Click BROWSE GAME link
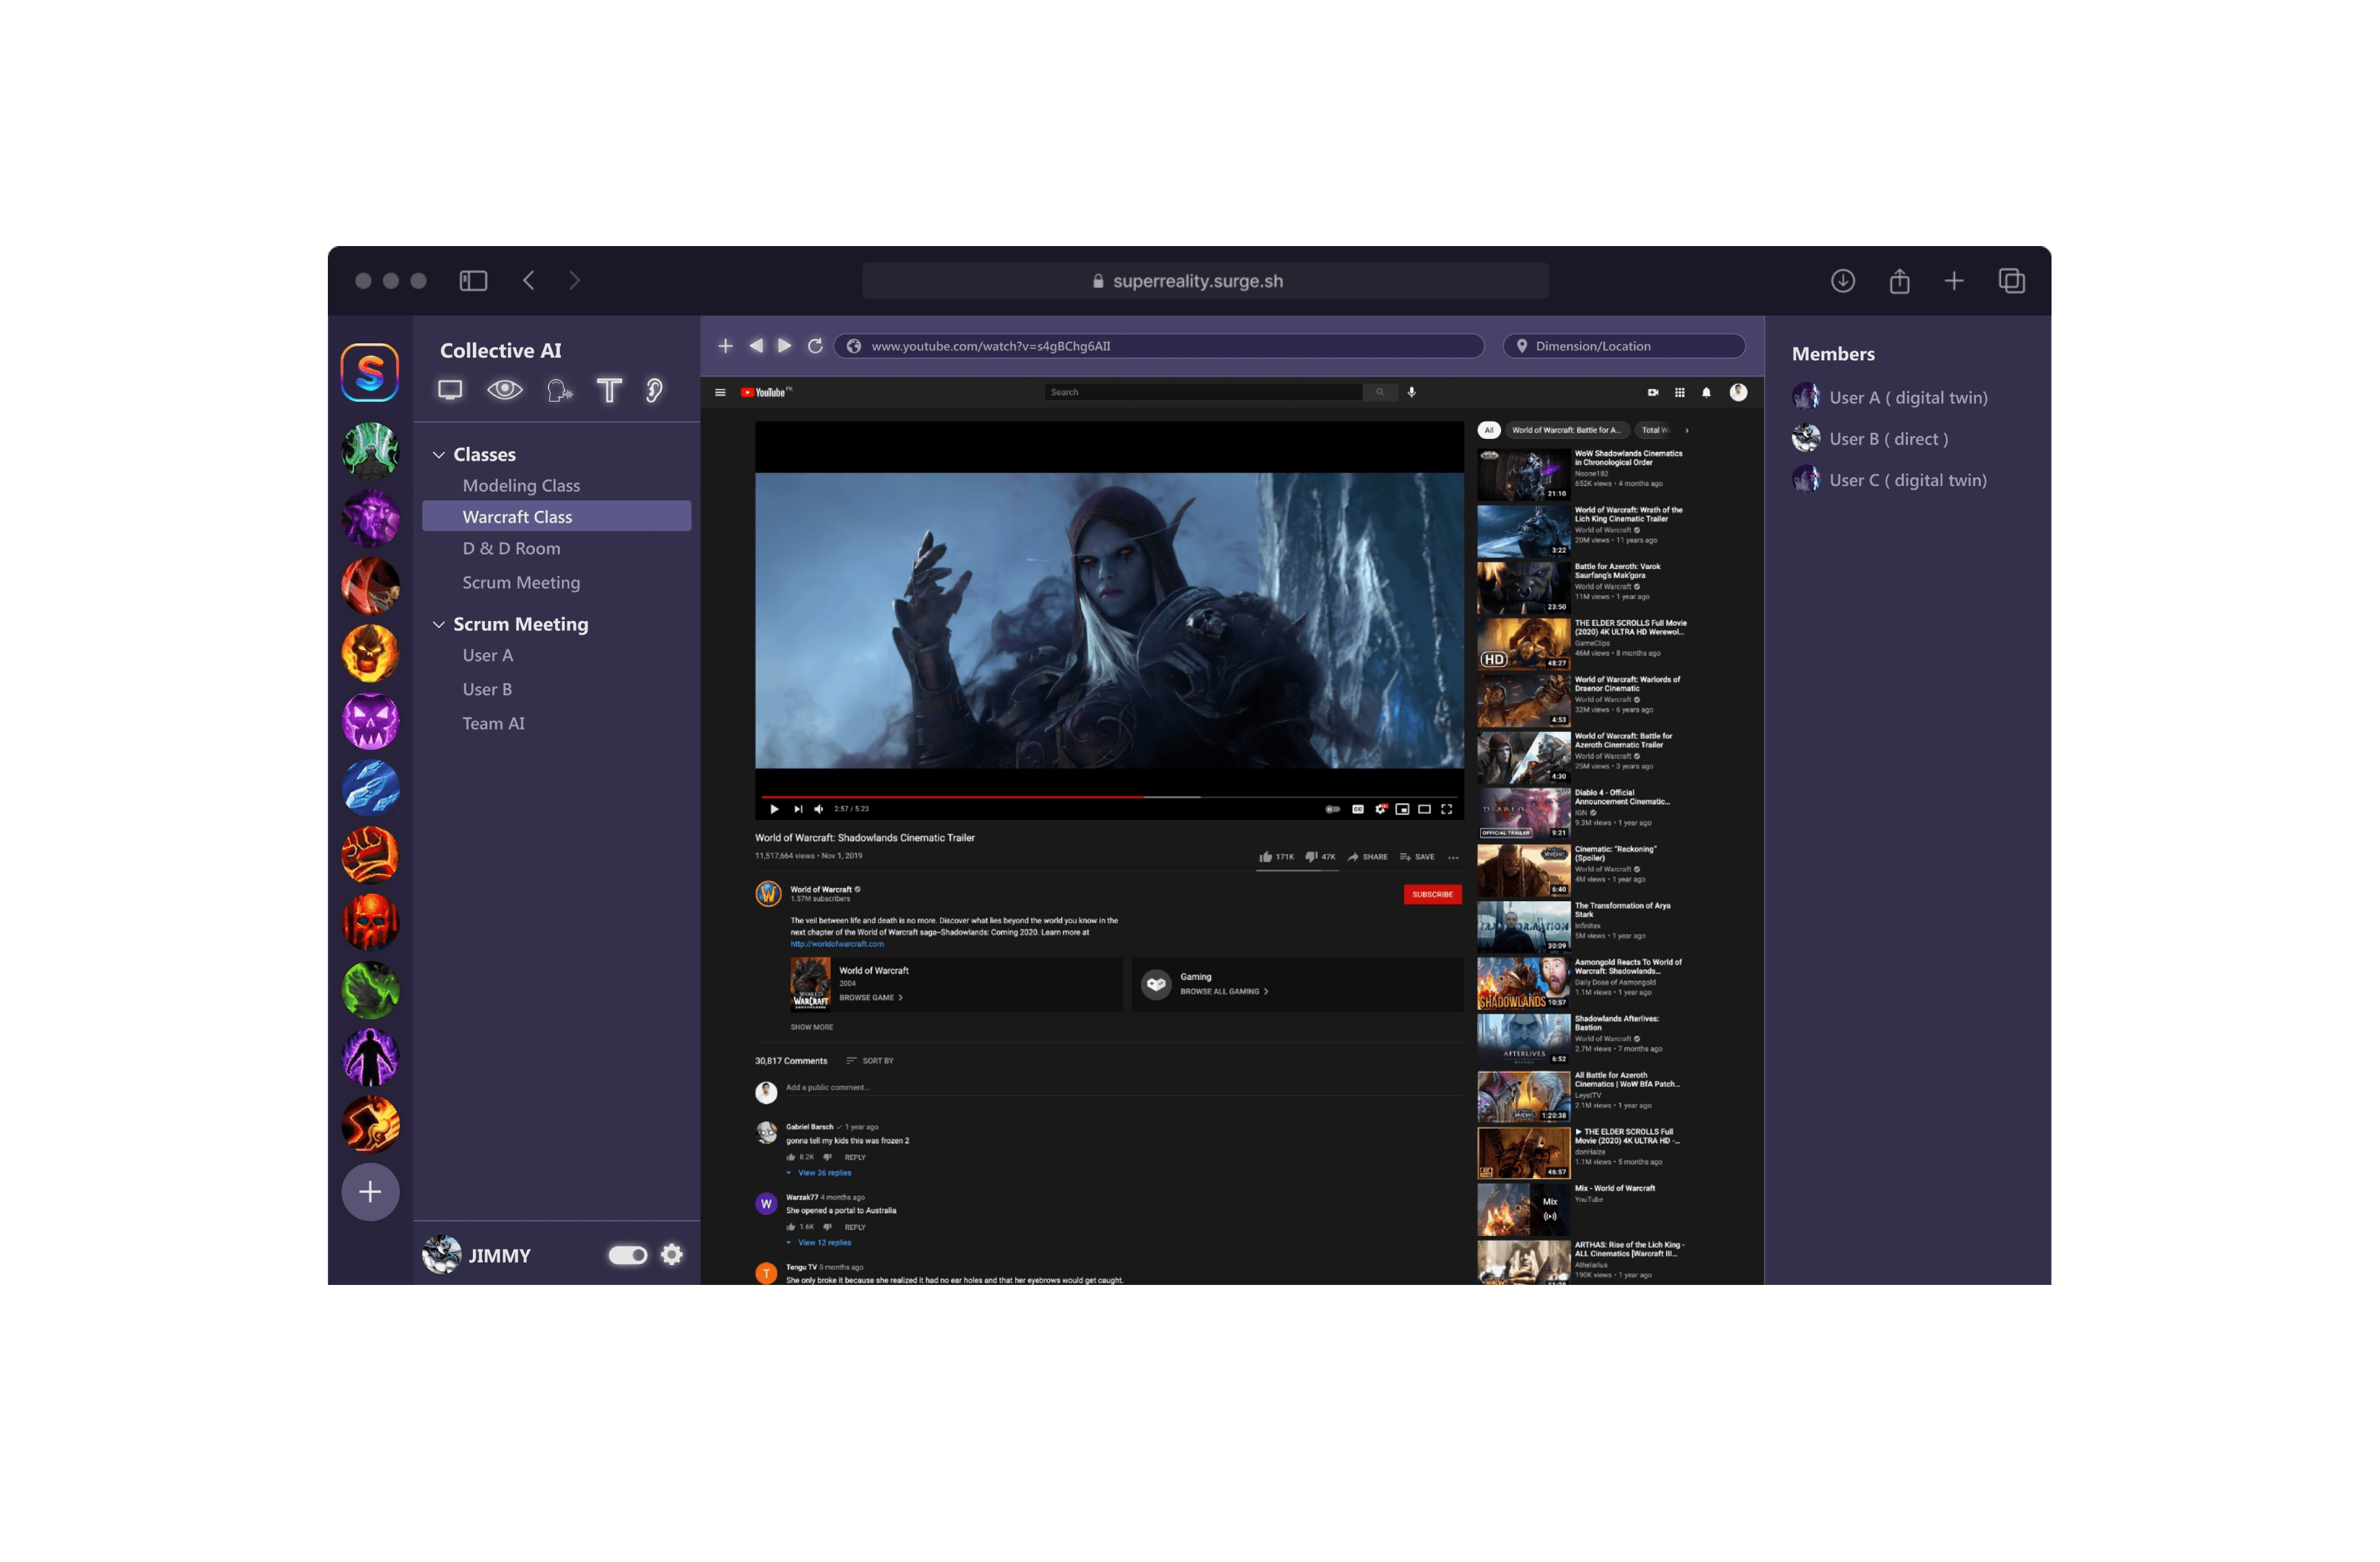The width and height of the screenshot is (2380, 1562). tap(871, 998)
